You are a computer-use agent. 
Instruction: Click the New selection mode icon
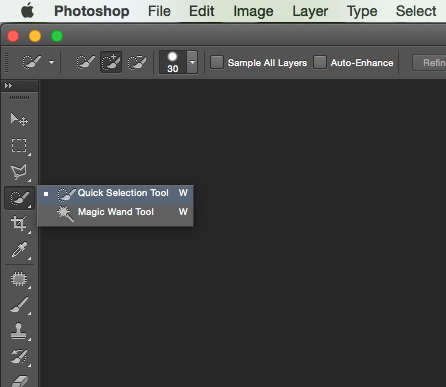(x=85, y=62)
